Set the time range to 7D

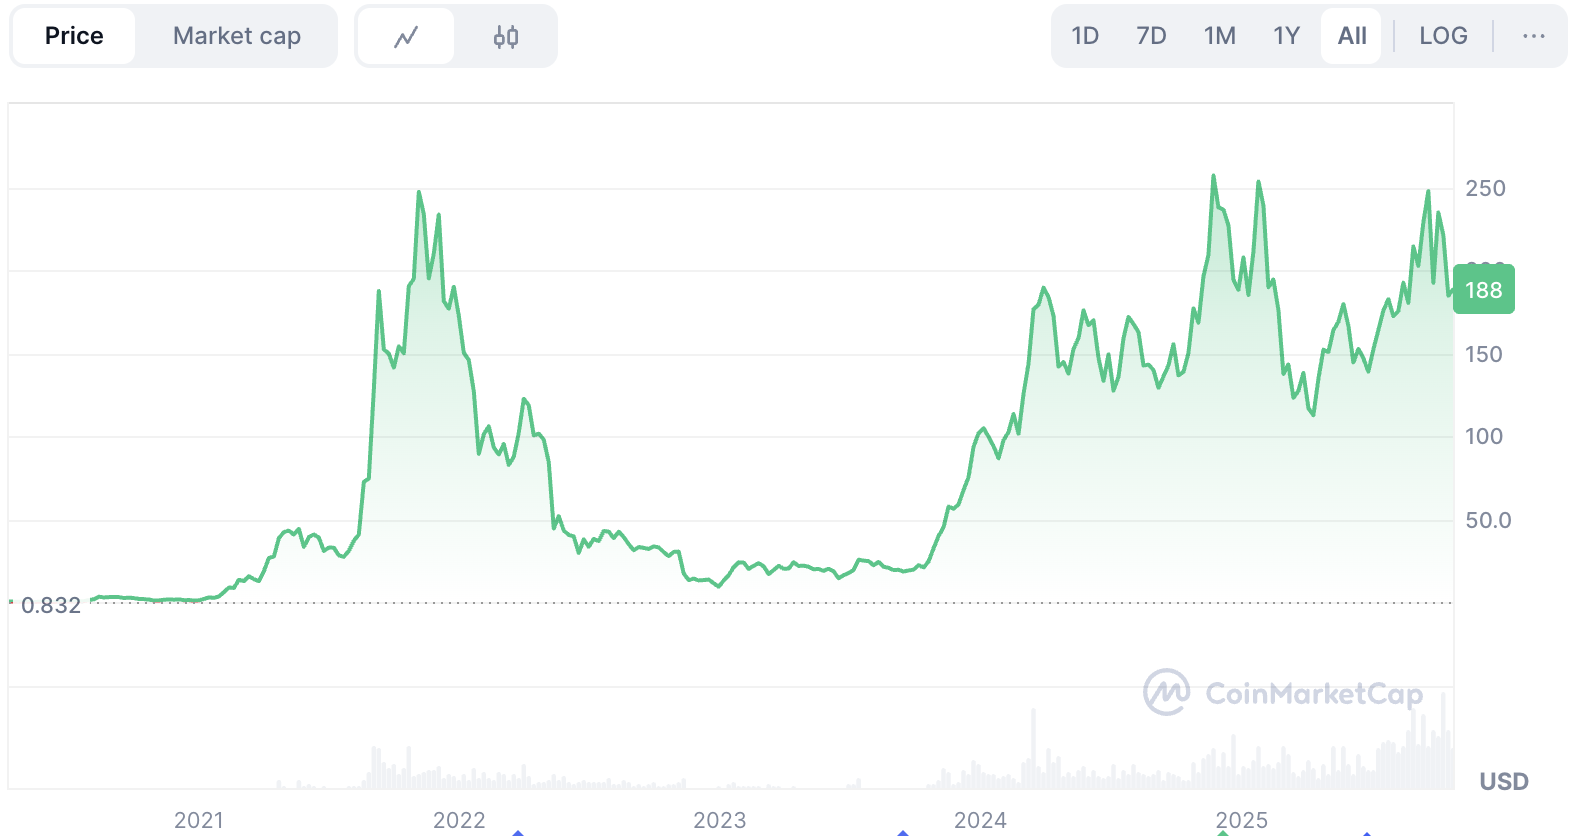1151,36
